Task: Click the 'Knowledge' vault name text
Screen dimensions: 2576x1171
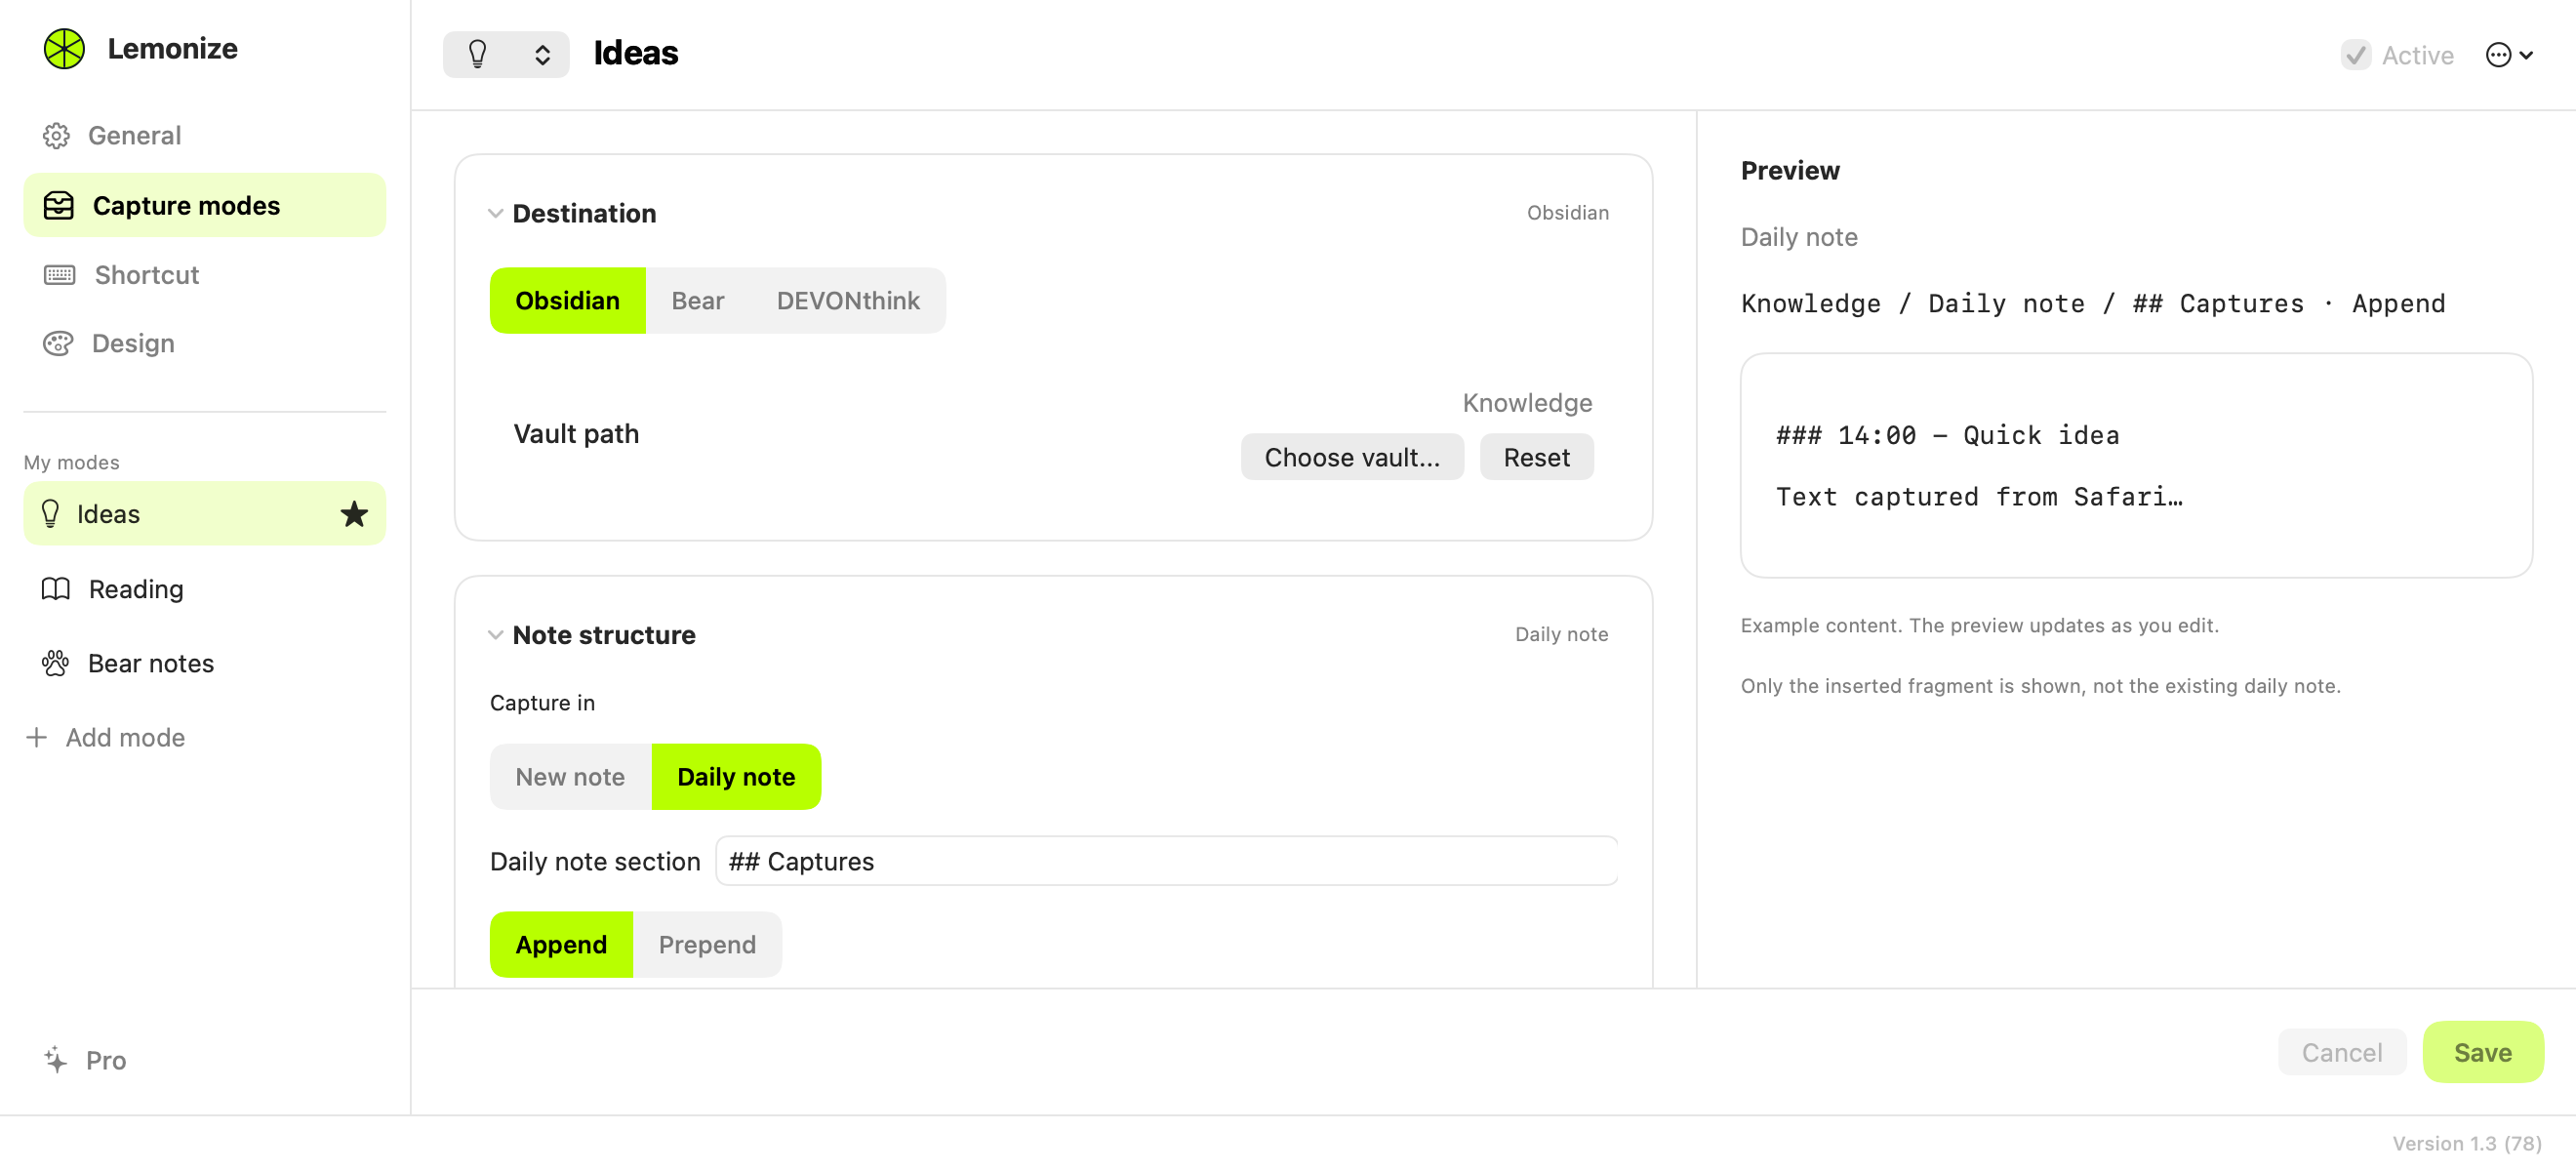Action: click(1527, 403)
